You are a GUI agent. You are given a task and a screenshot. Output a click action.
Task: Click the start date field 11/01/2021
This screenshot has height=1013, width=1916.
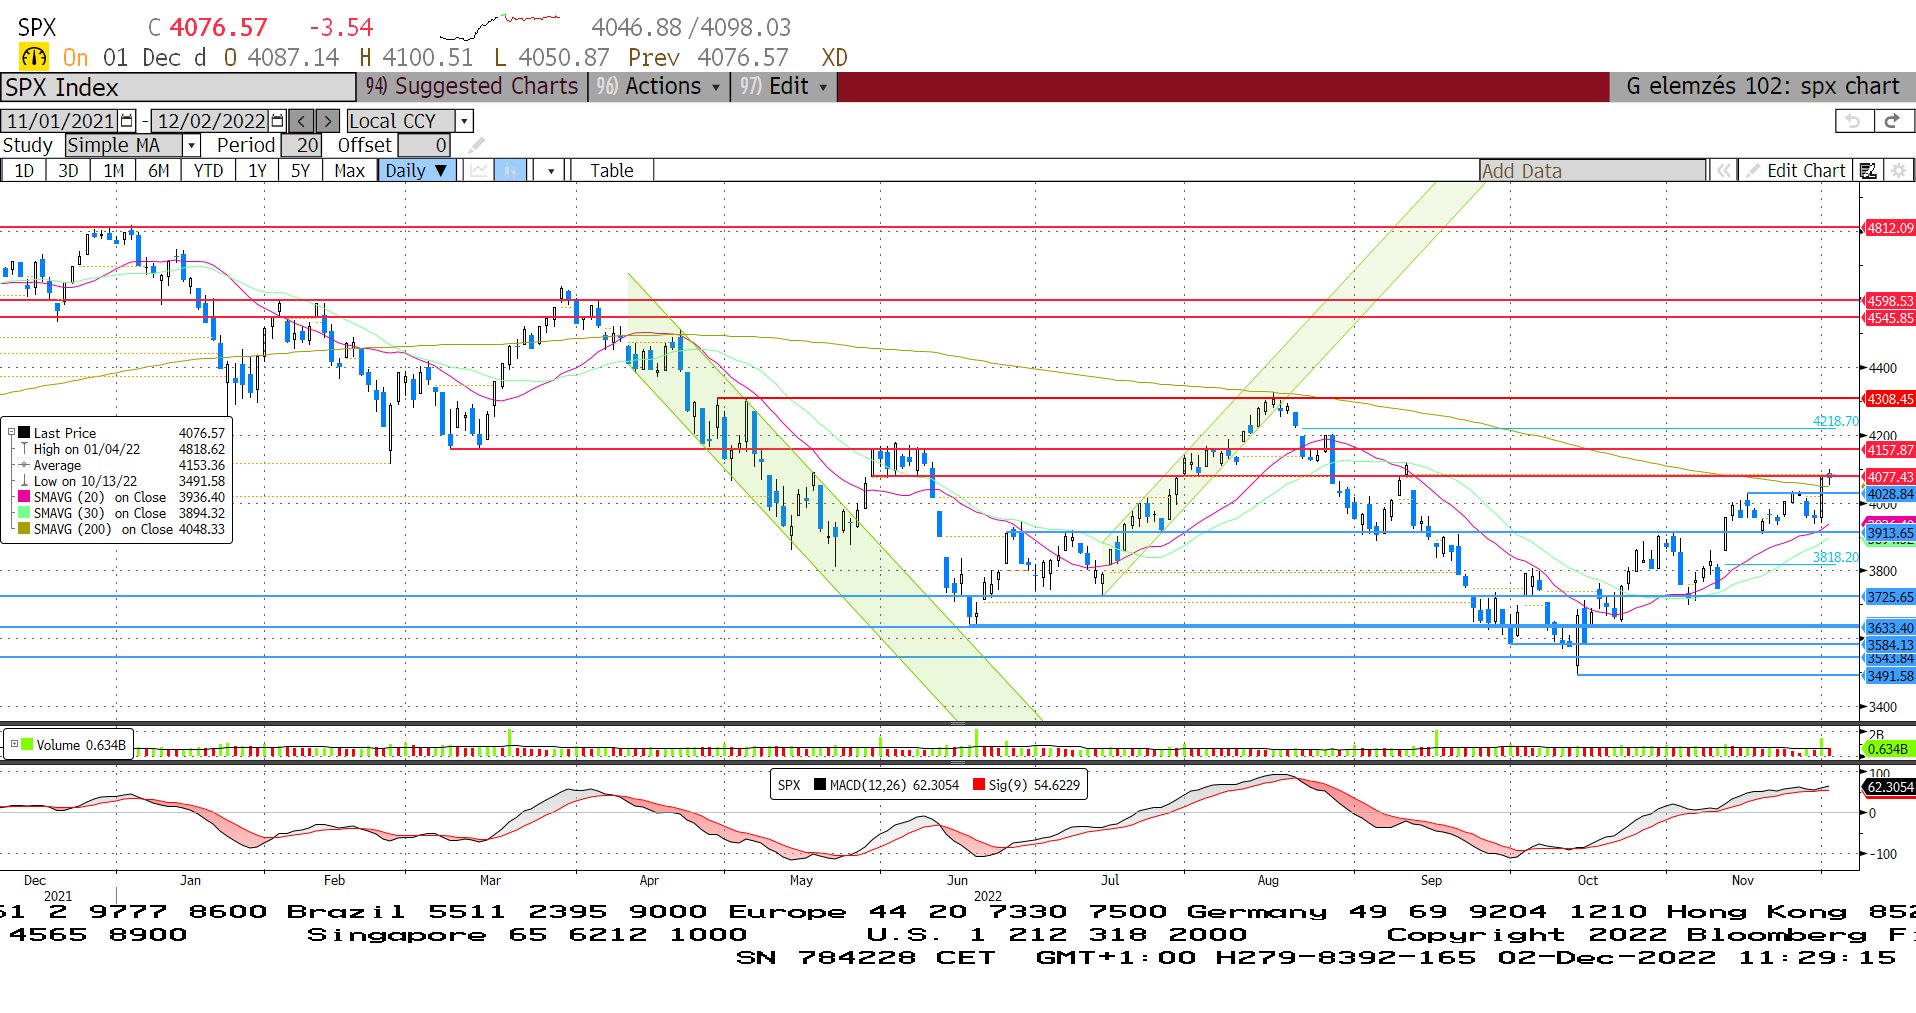(60, 121)
